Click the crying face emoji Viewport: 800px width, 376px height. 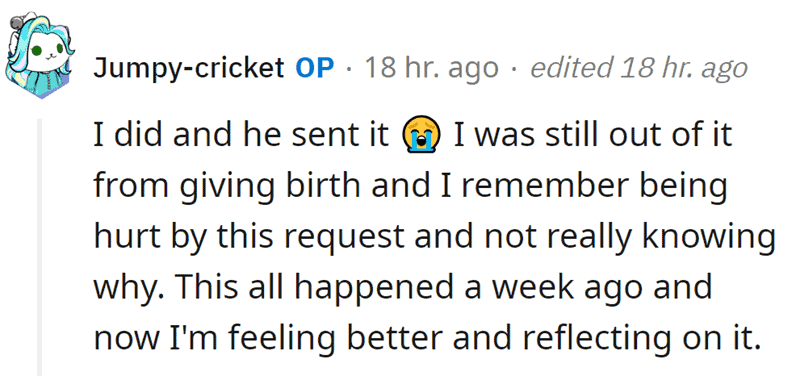pyautogui.click(x=421, y=136)
